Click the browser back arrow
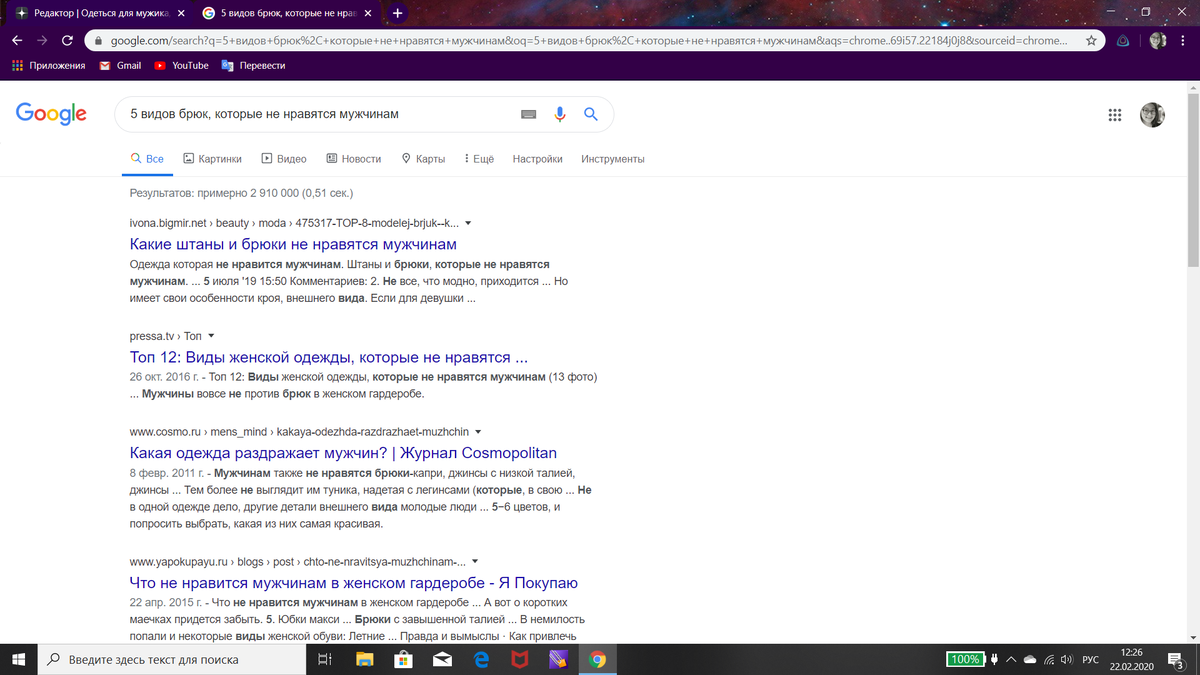This screenshot has height=675, width=1200. coord(17,41)
